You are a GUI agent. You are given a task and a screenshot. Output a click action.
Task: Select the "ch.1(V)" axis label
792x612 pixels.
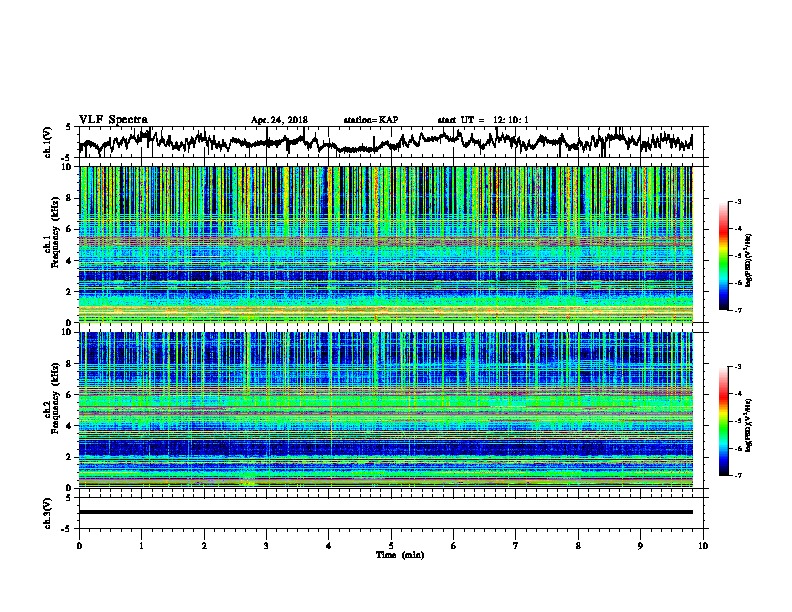point(48,142)
